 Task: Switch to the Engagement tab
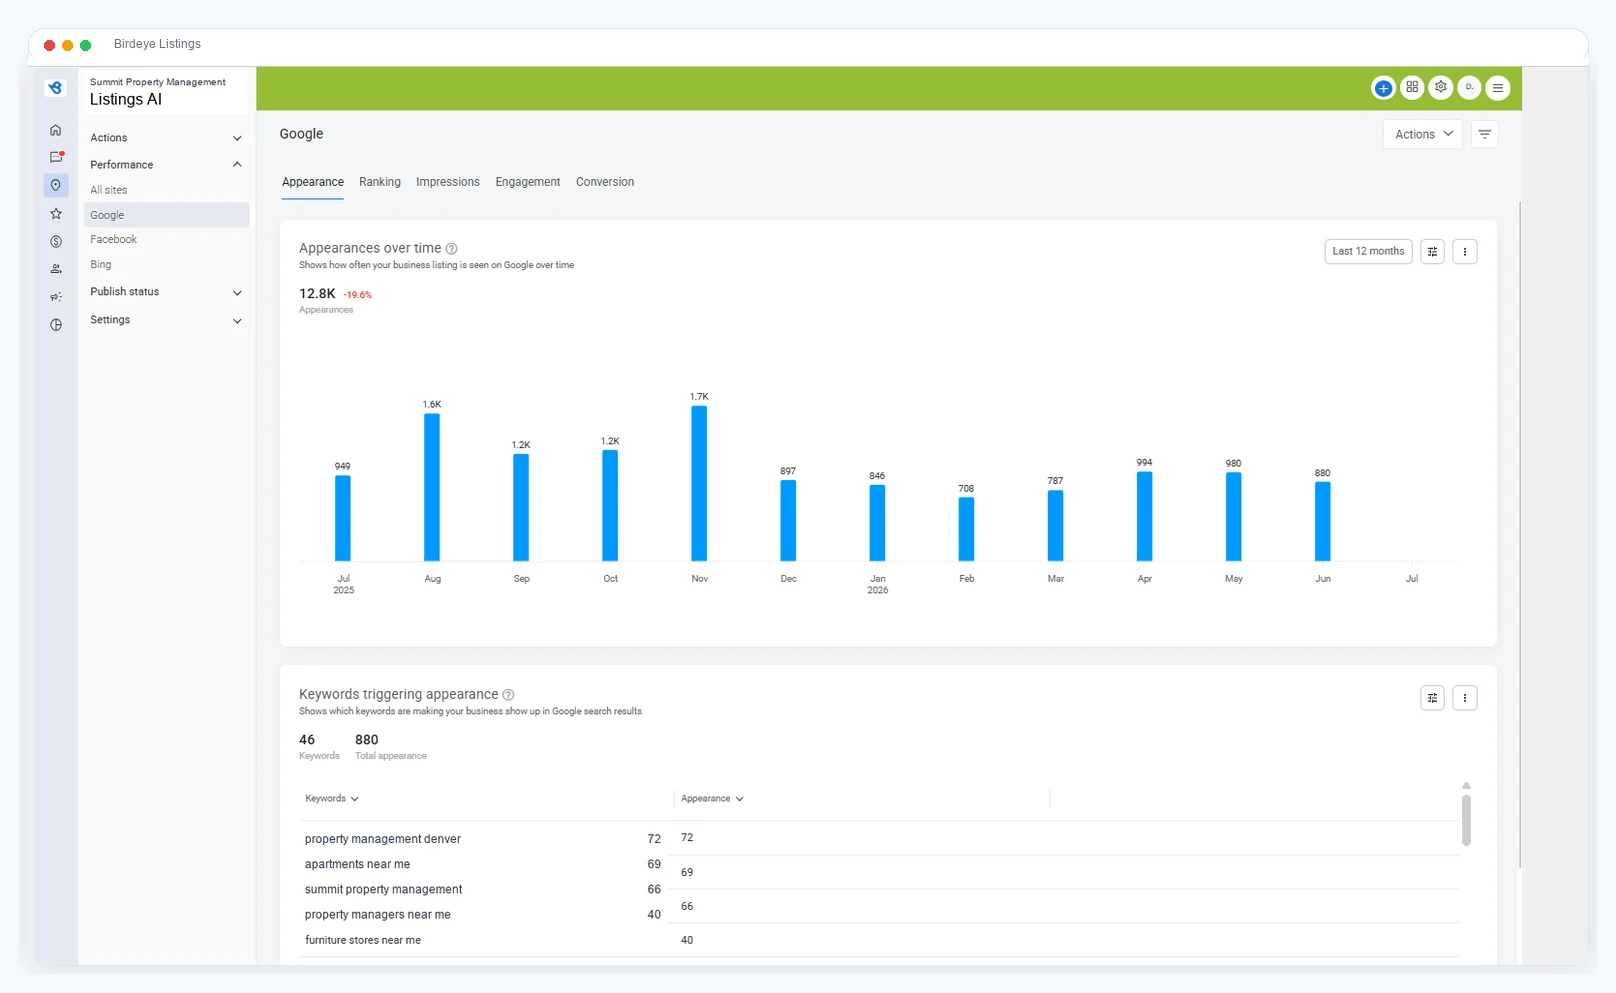click(x=528, y=182)
